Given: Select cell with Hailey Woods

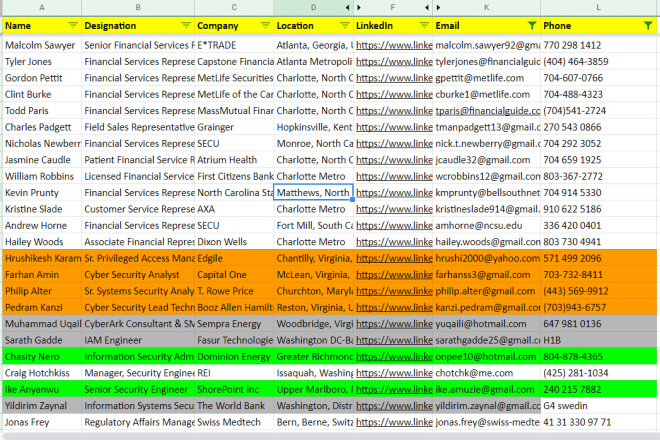Looking at the screenshot, I should pyautogui.click(x=42, y=242).
